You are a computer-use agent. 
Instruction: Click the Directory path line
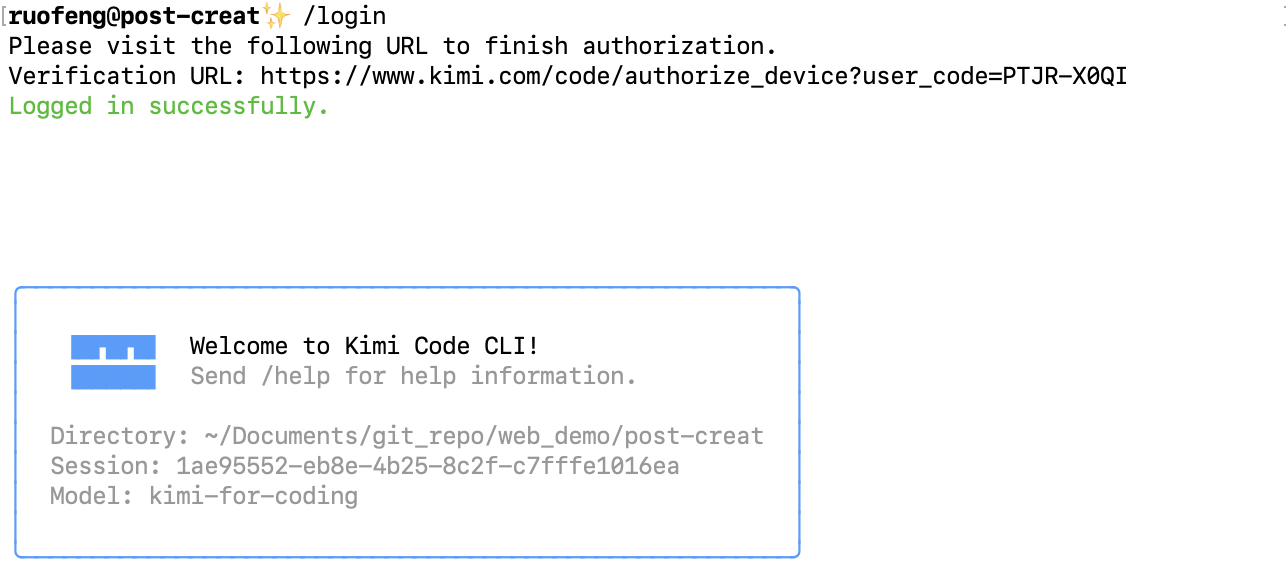click(x=407, y=437)
